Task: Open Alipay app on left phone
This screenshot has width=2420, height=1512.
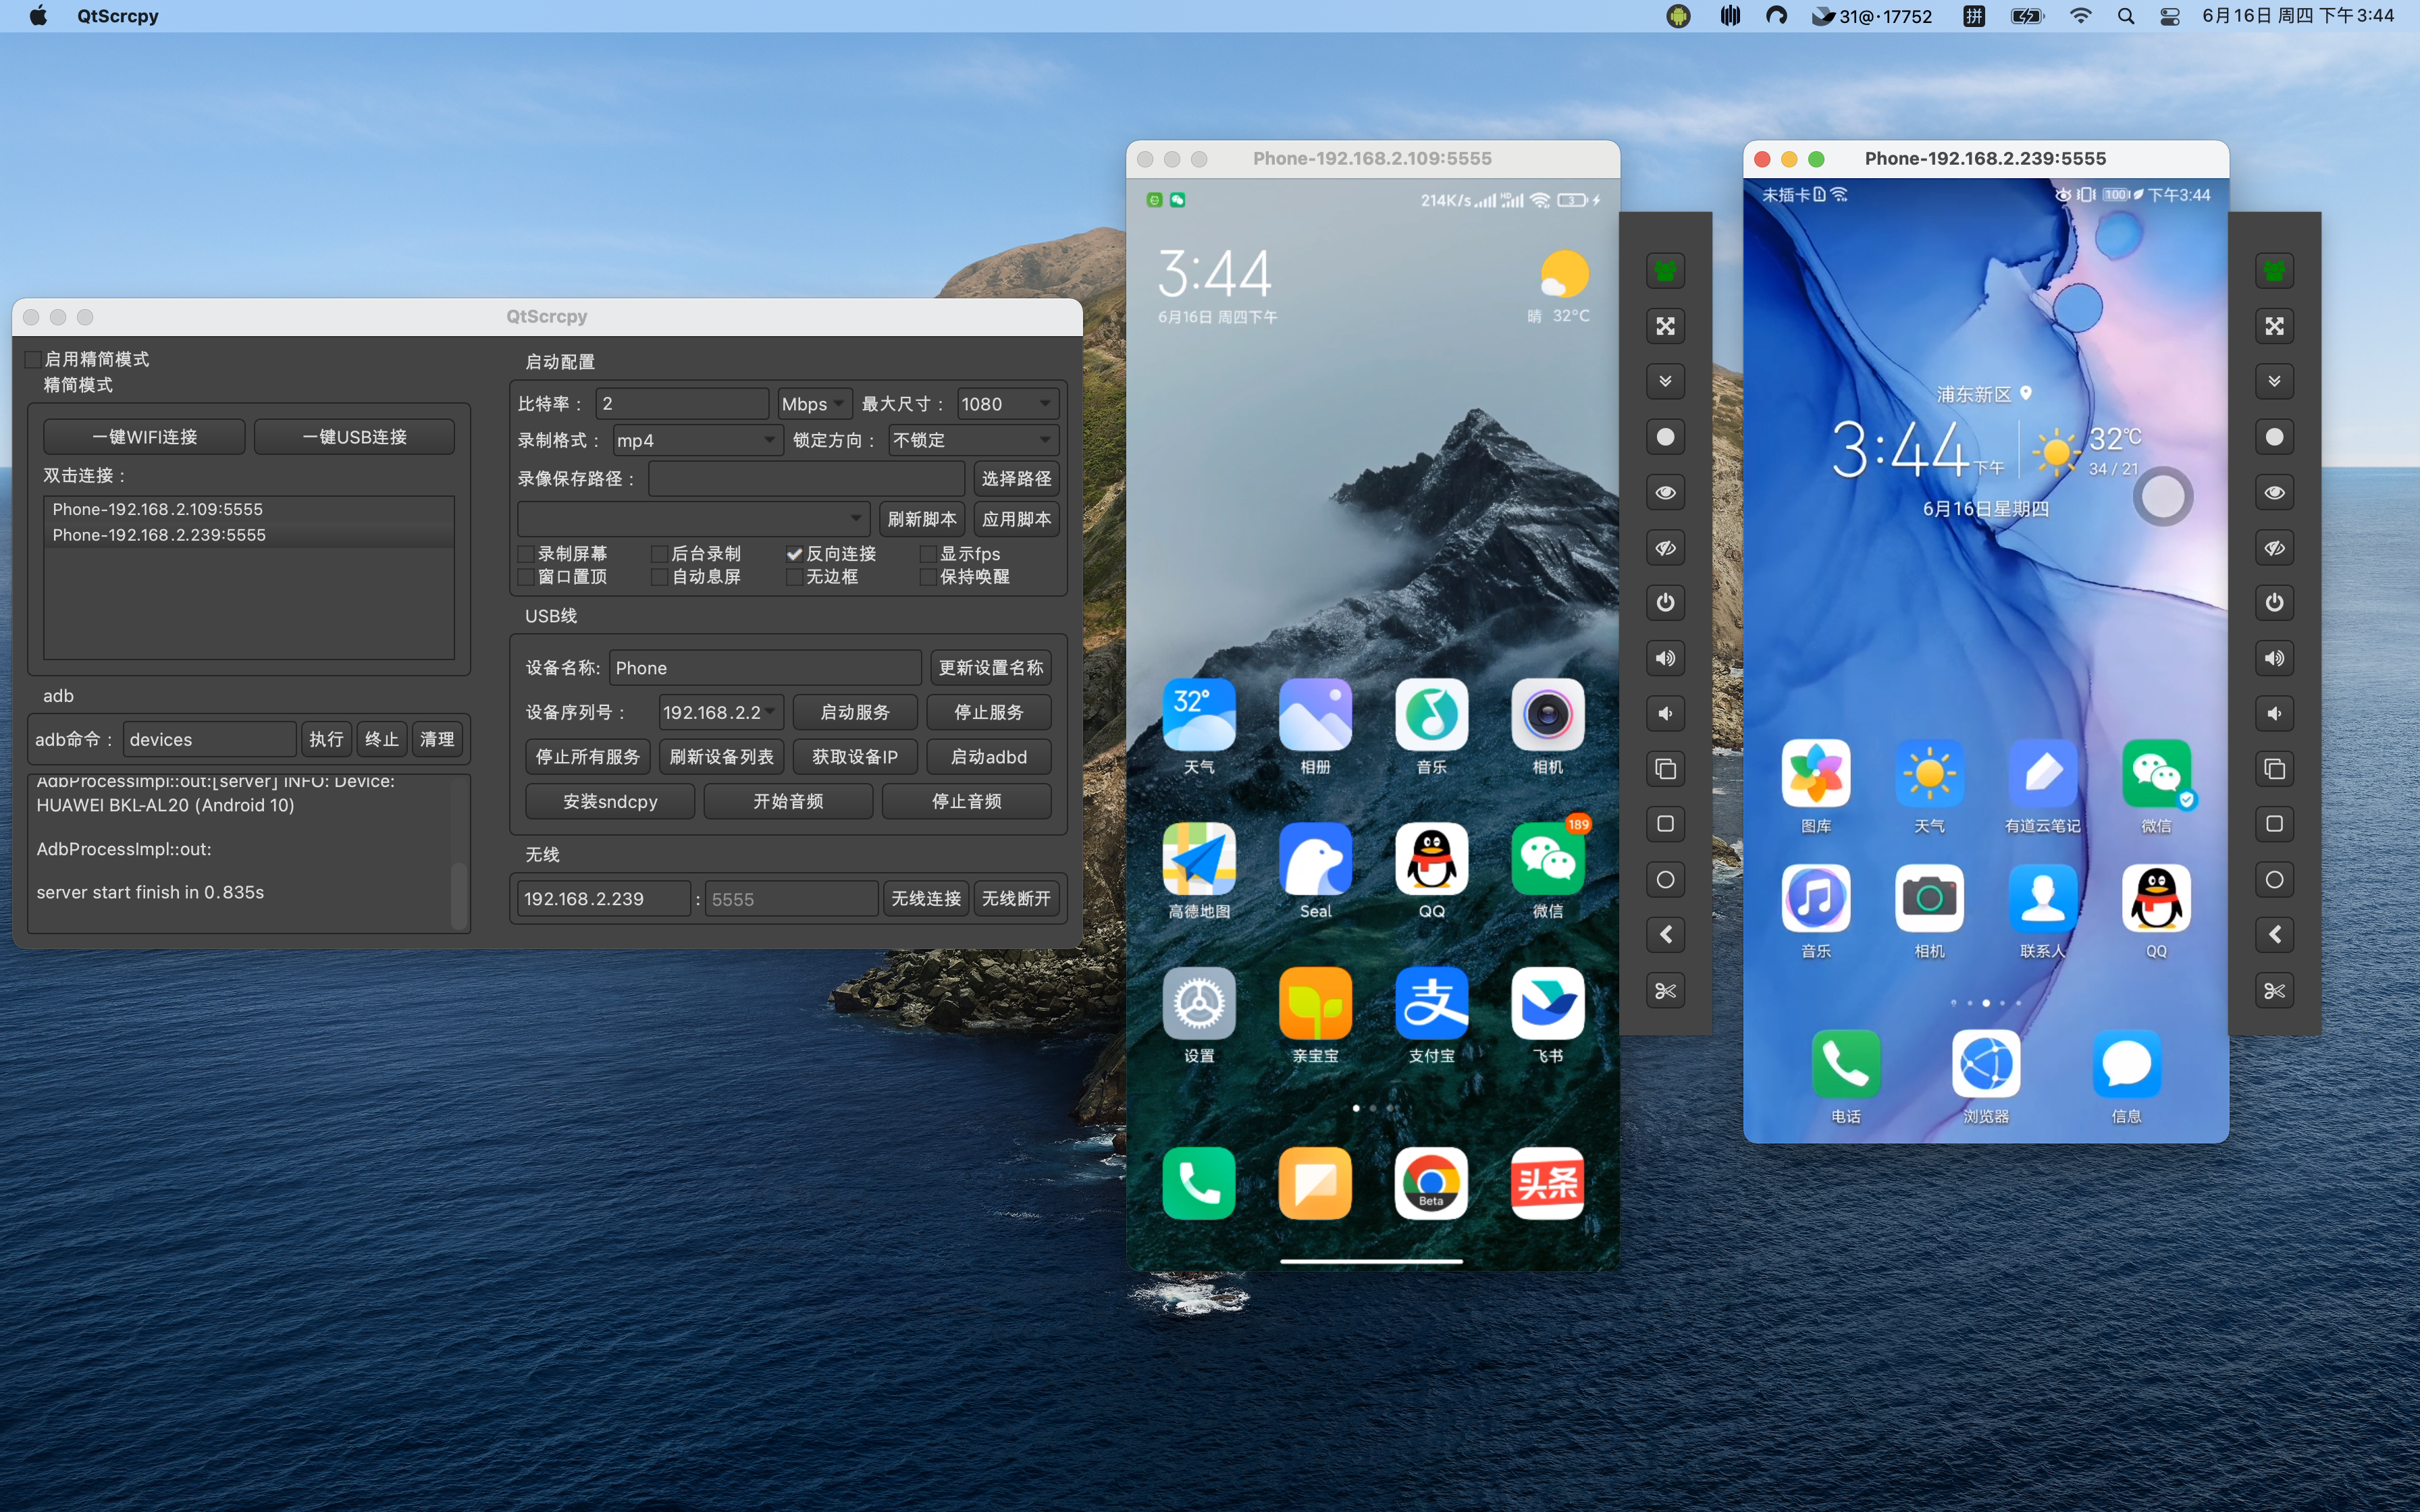Action: pyautogui.click(x=1431, y=1004)
